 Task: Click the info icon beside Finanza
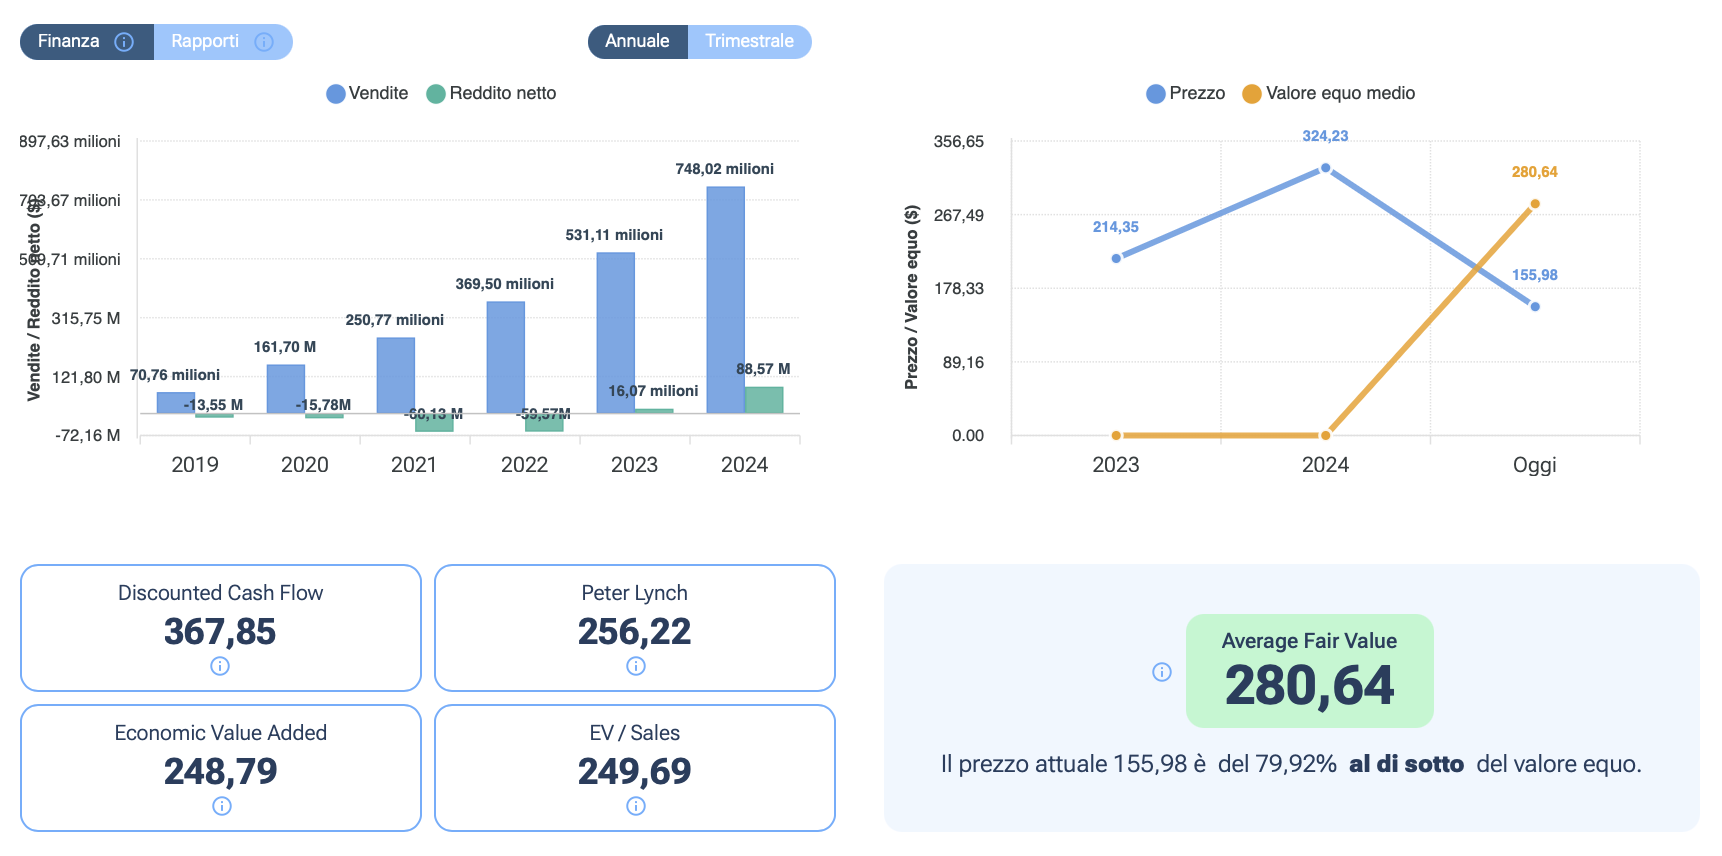(x=124, y=42)
